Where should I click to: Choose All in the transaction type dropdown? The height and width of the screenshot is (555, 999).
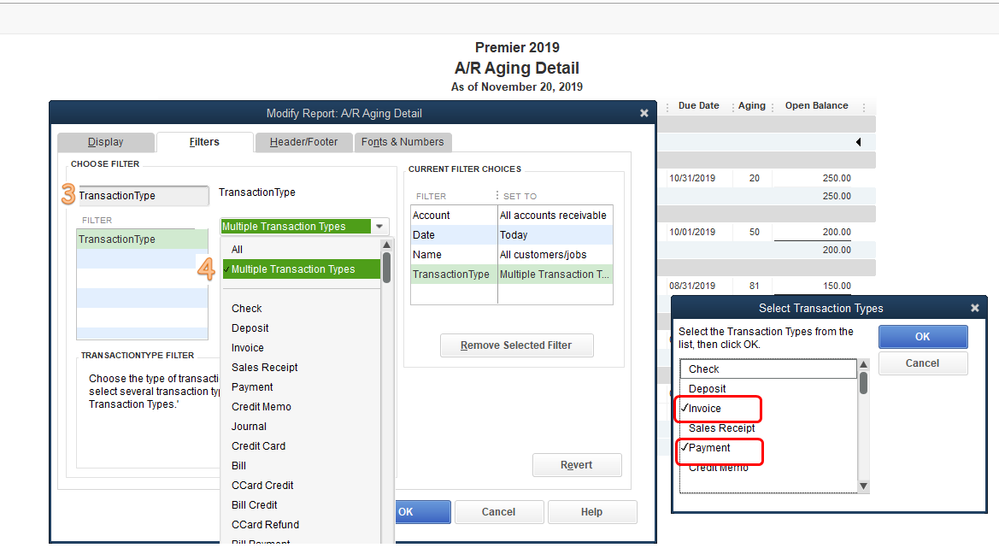tap(237, 249)
